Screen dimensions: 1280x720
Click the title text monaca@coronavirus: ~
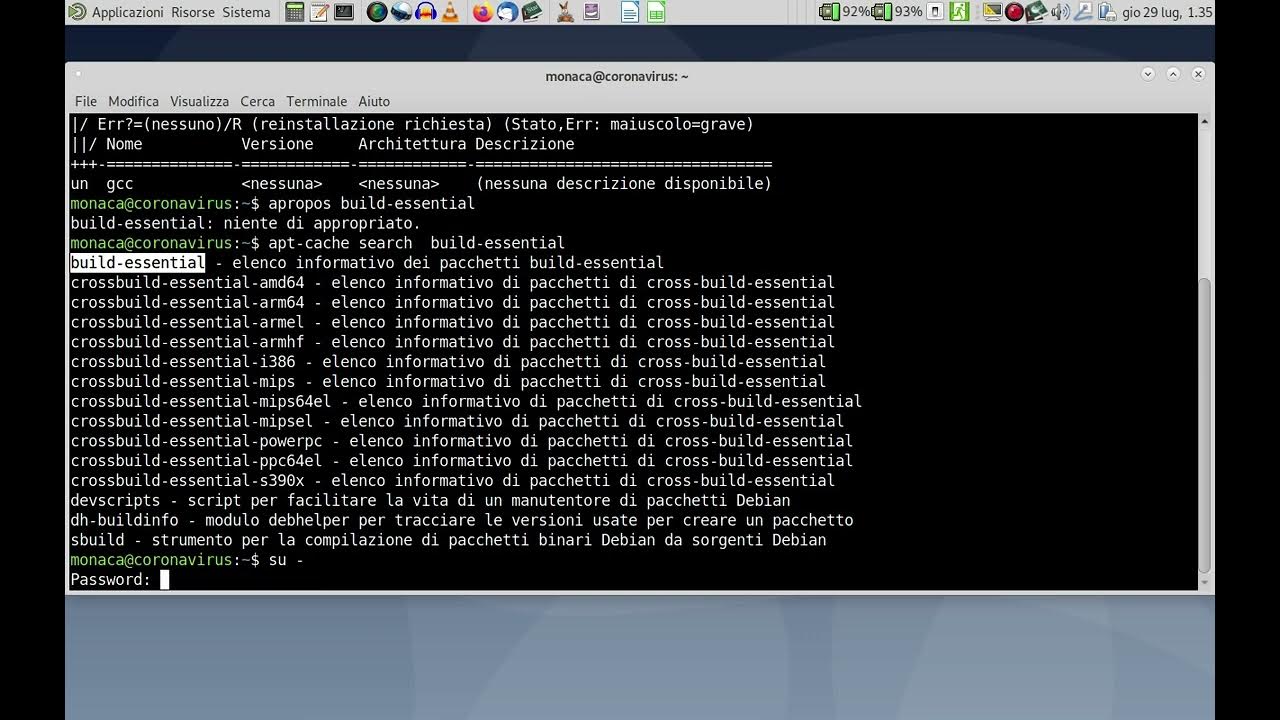(x=617, y=76)
